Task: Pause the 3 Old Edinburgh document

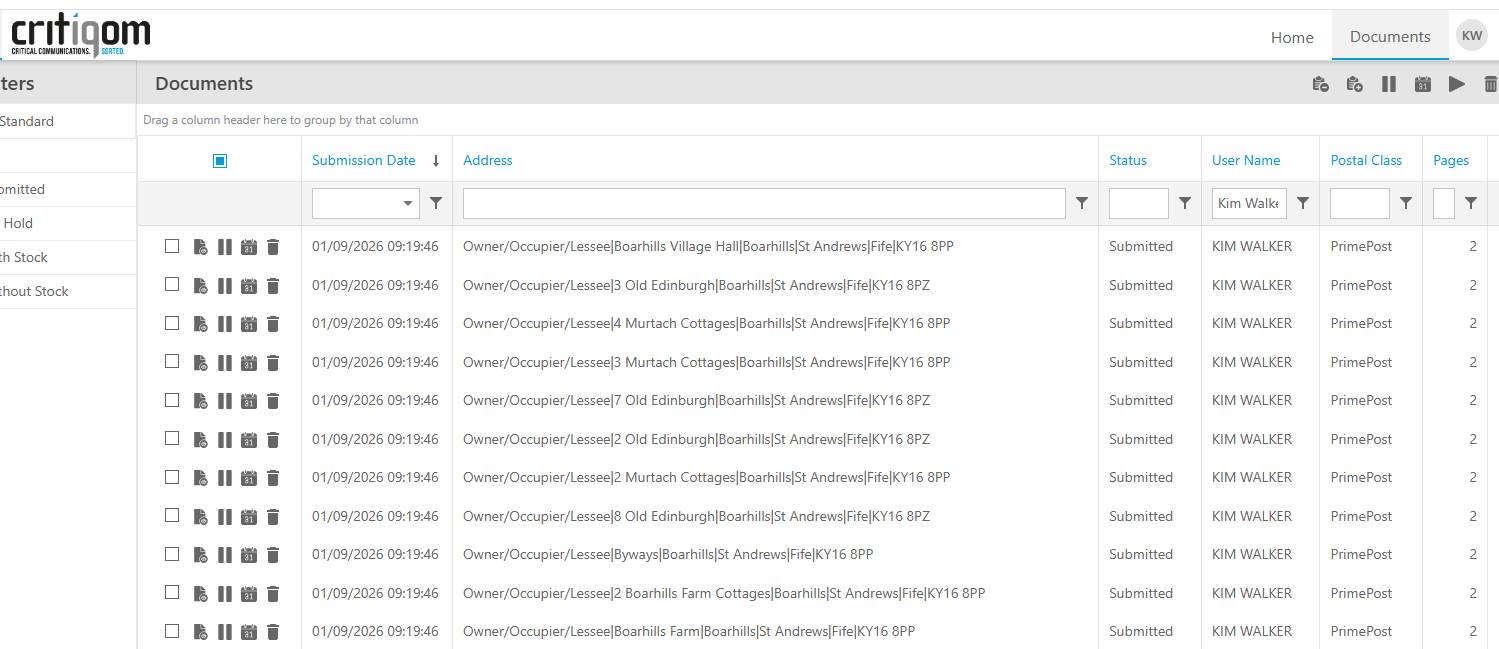Action: click(225, 286)
